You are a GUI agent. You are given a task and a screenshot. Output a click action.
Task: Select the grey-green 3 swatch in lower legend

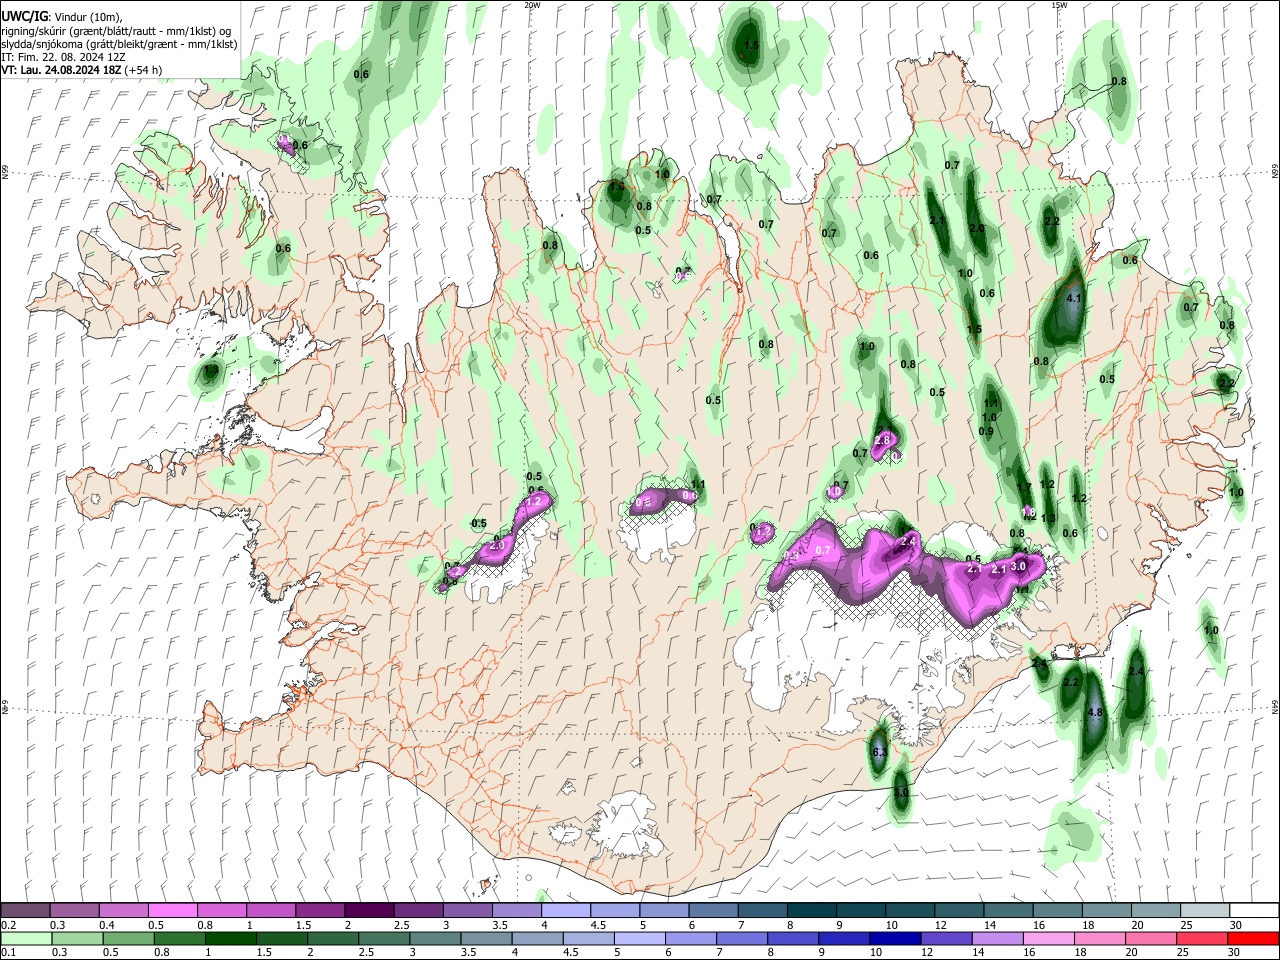[x=435, y=938]
